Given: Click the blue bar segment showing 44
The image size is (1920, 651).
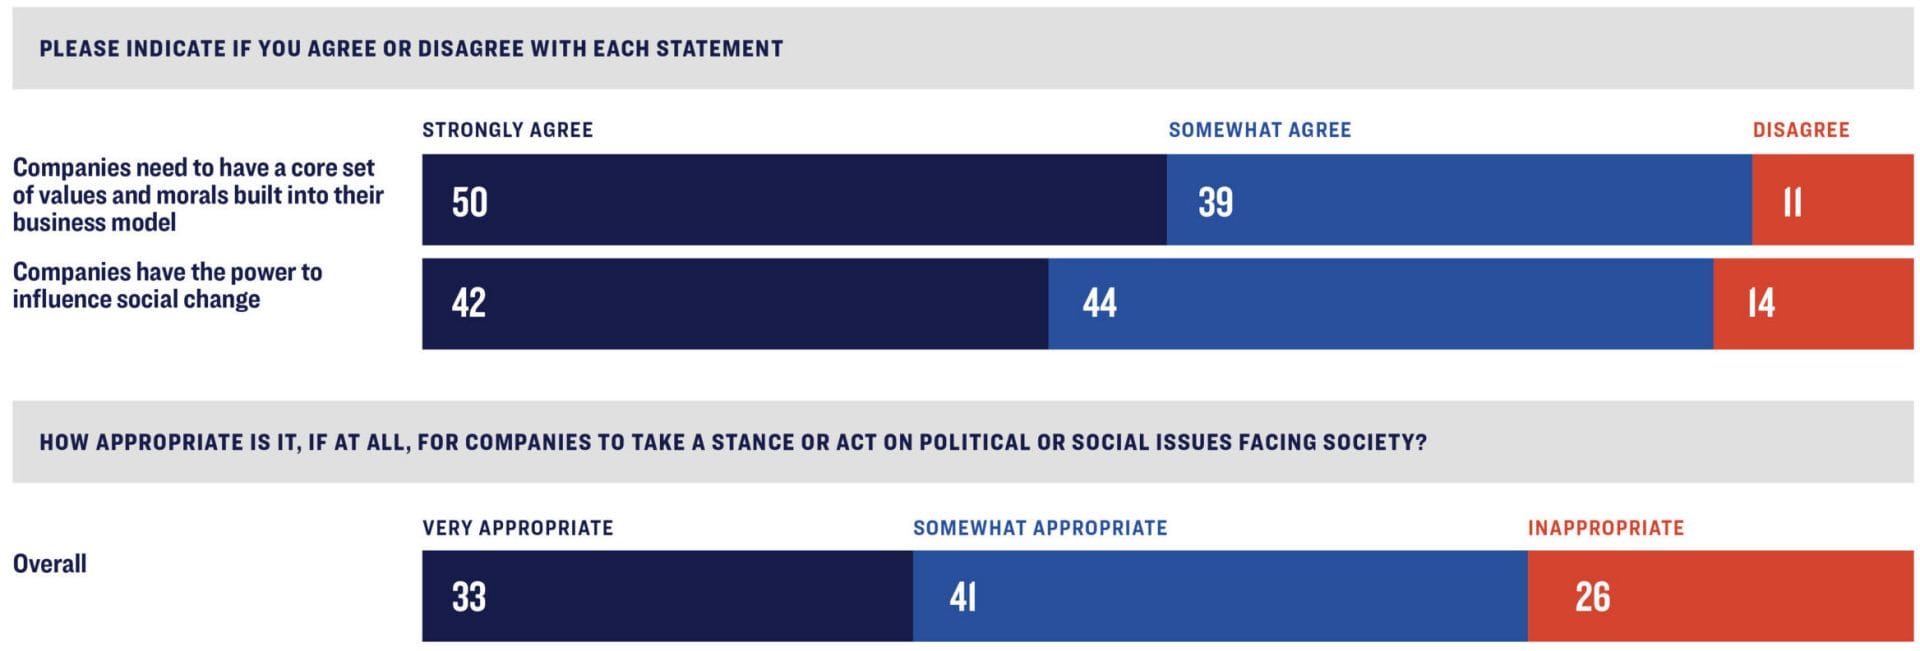Looking at the screenshot, I should (x=1380, y=304).
